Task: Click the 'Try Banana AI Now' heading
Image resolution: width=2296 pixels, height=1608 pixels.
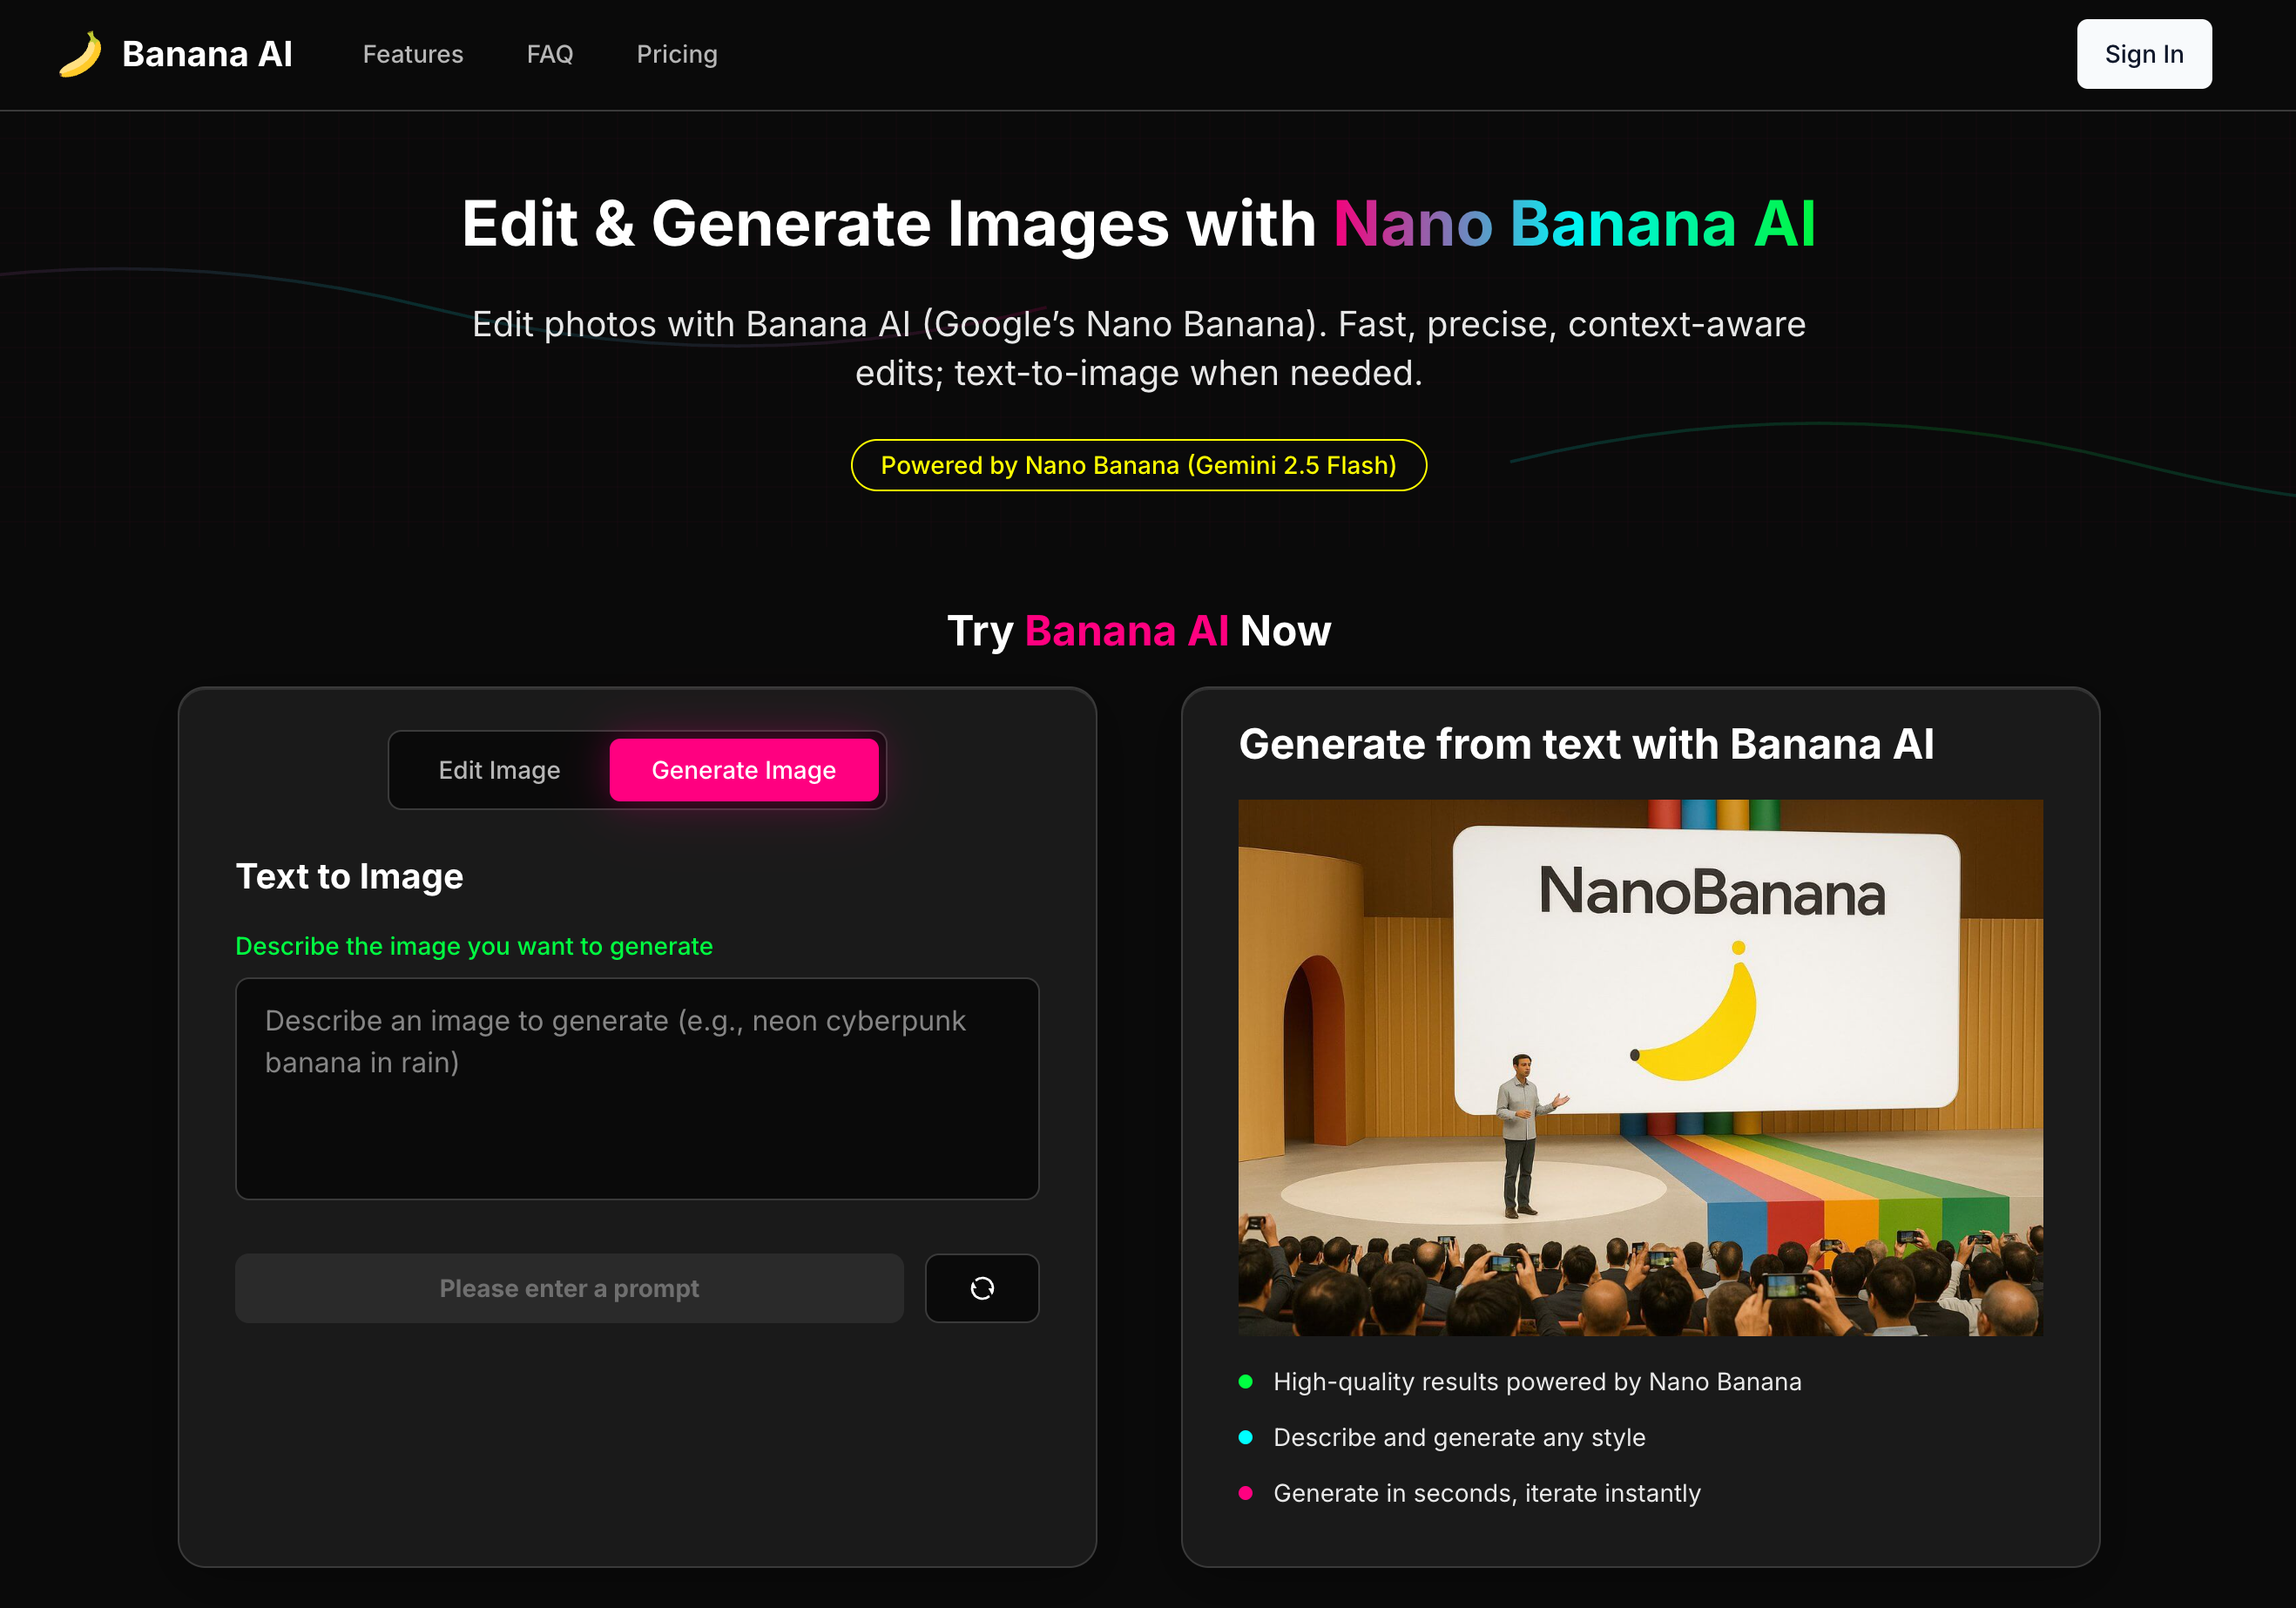Action: 1138,630
